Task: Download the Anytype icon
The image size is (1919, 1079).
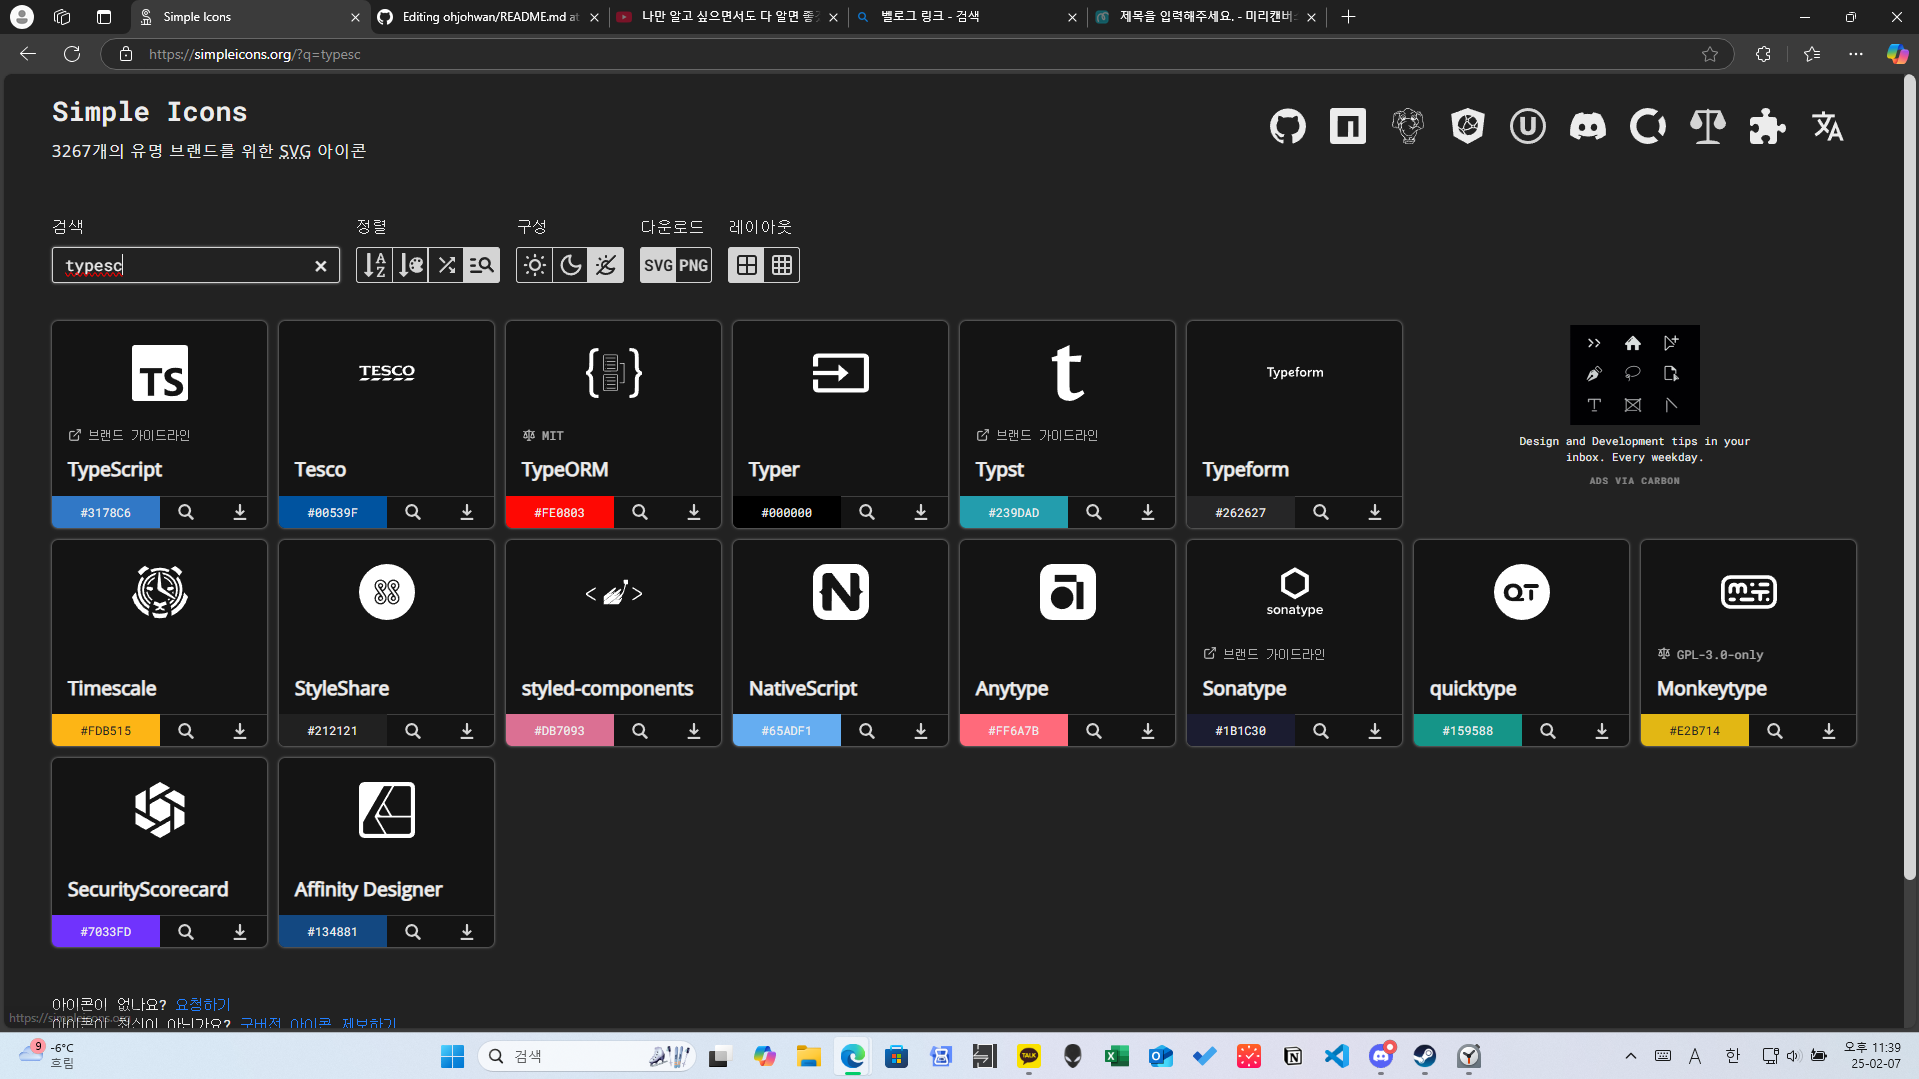Action: [x=1148, y=731]
